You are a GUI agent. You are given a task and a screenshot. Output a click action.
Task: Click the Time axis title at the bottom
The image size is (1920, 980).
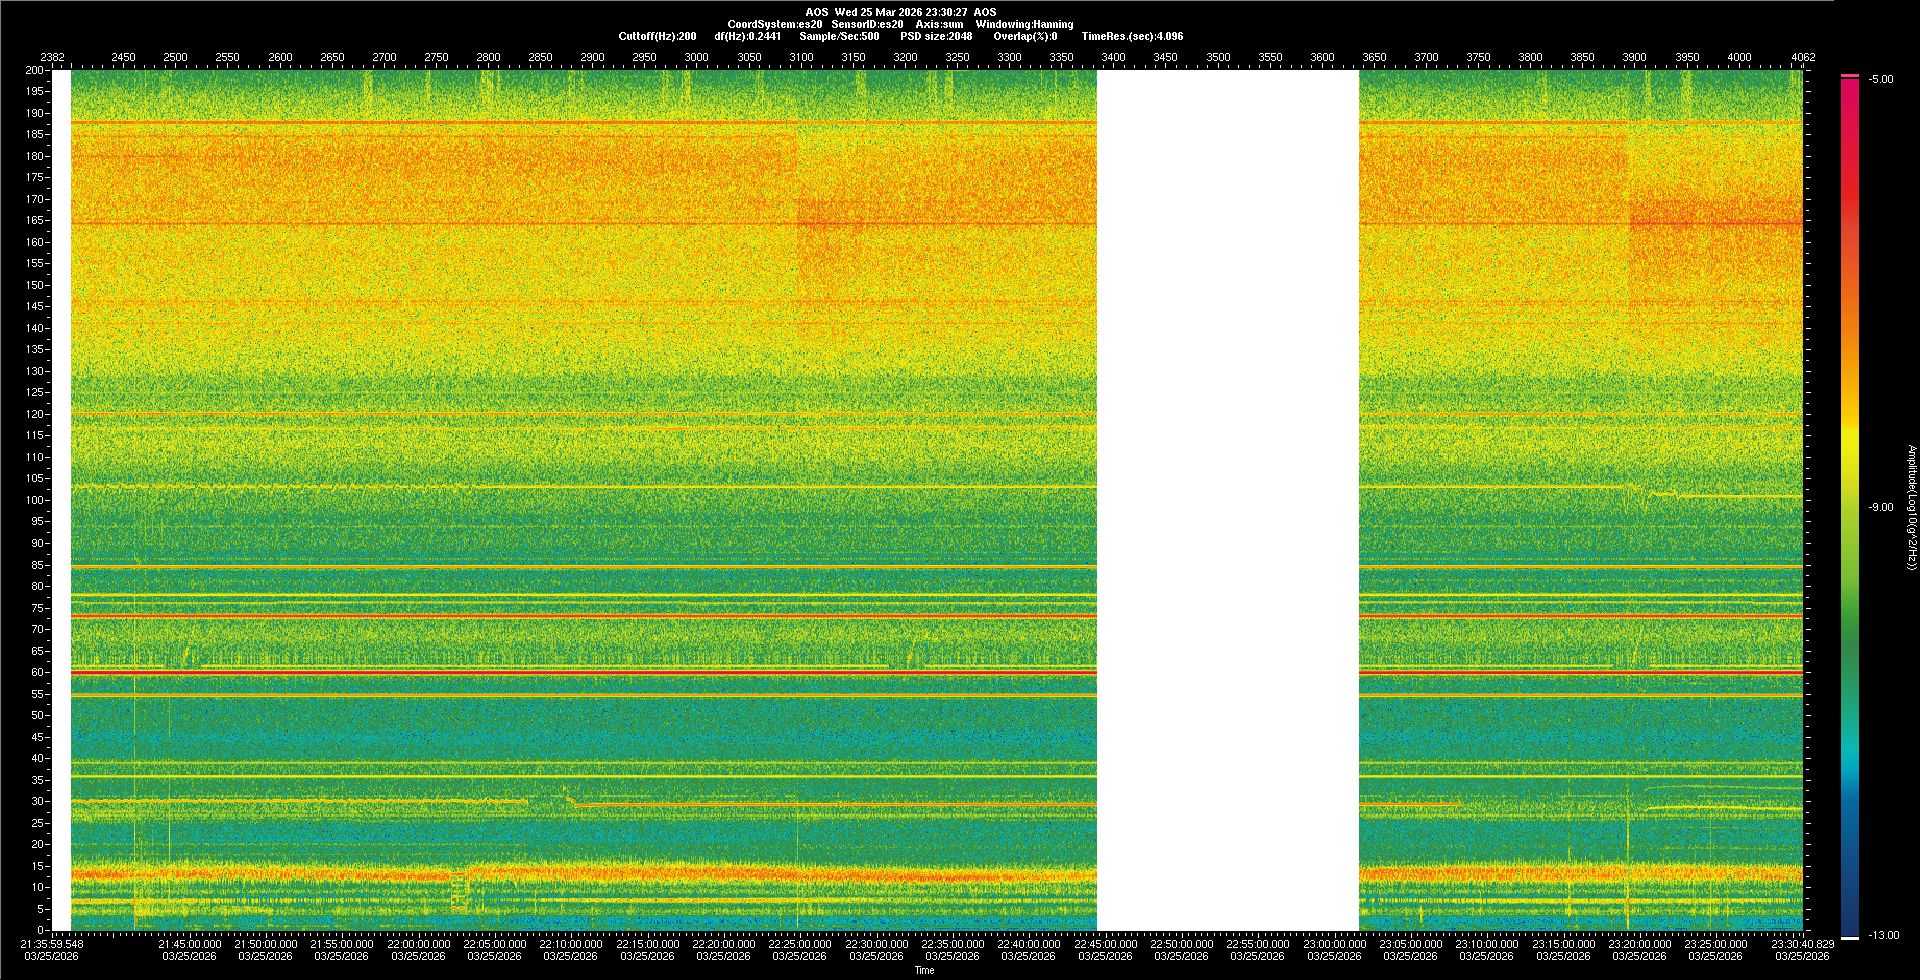pos(924,970)
